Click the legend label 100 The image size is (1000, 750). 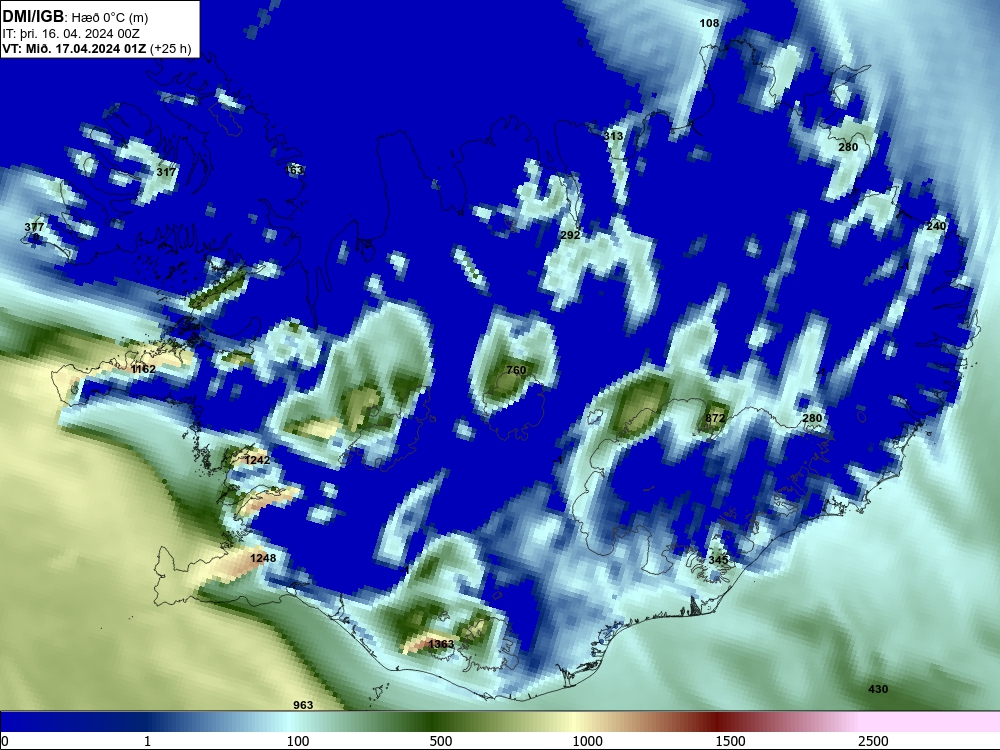tap(298, 741)
